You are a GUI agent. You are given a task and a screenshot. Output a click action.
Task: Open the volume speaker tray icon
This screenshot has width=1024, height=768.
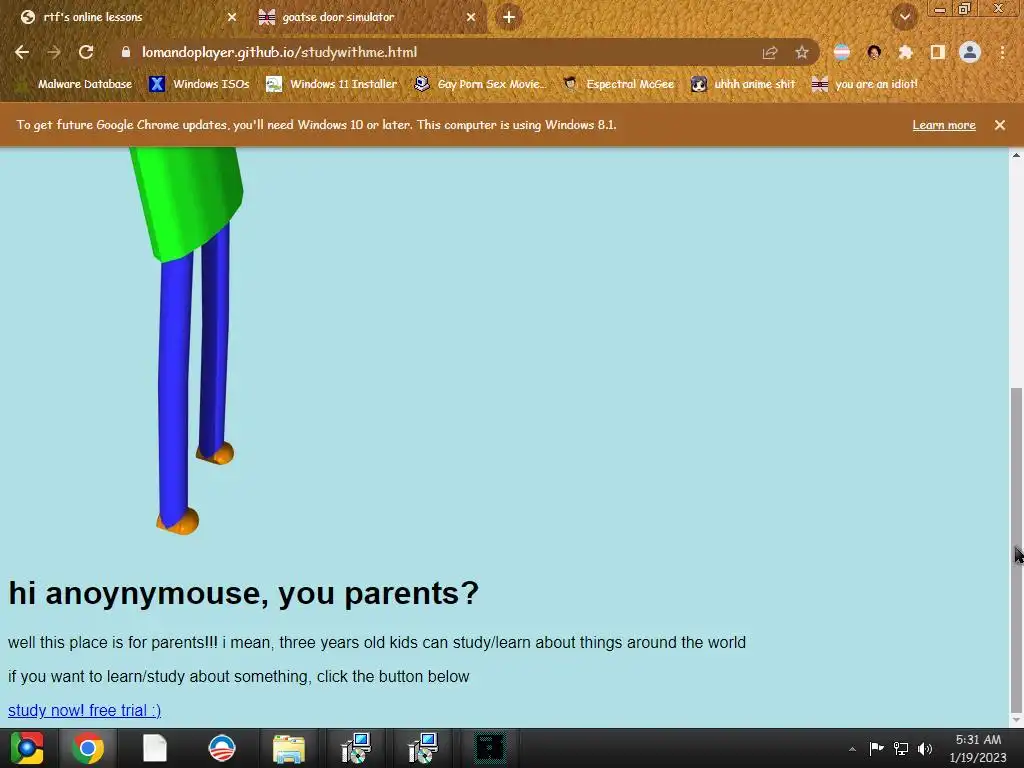pyautogui.click(x=925, y=748)
